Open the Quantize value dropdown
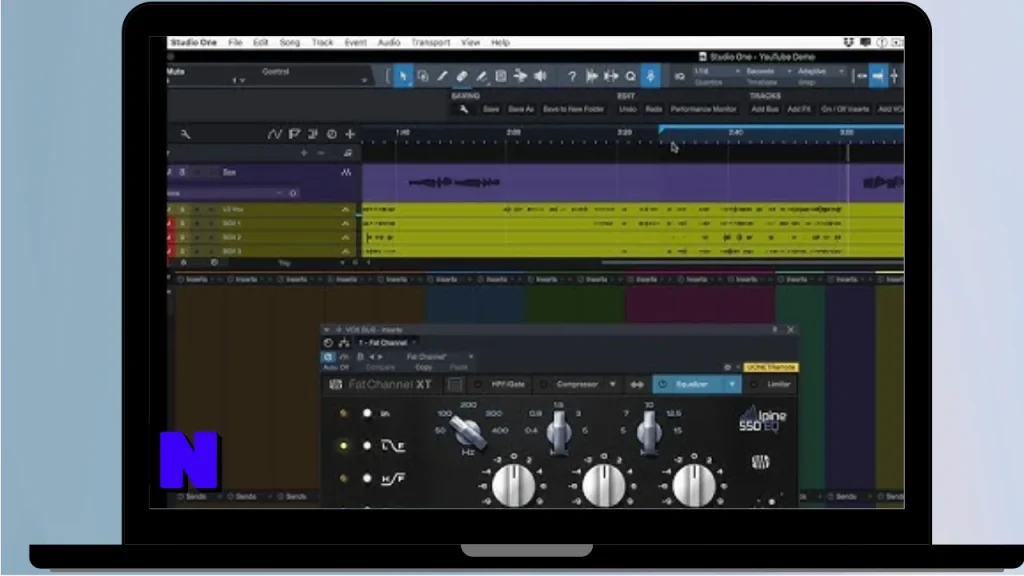 coord(717,71)
